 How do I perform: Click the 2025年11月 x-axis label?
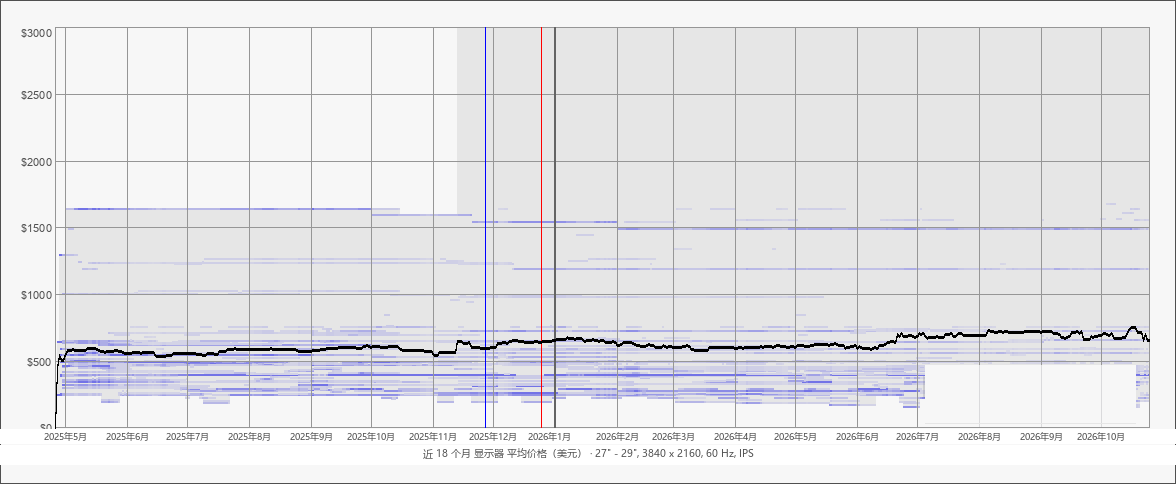[x=434, y=436]
